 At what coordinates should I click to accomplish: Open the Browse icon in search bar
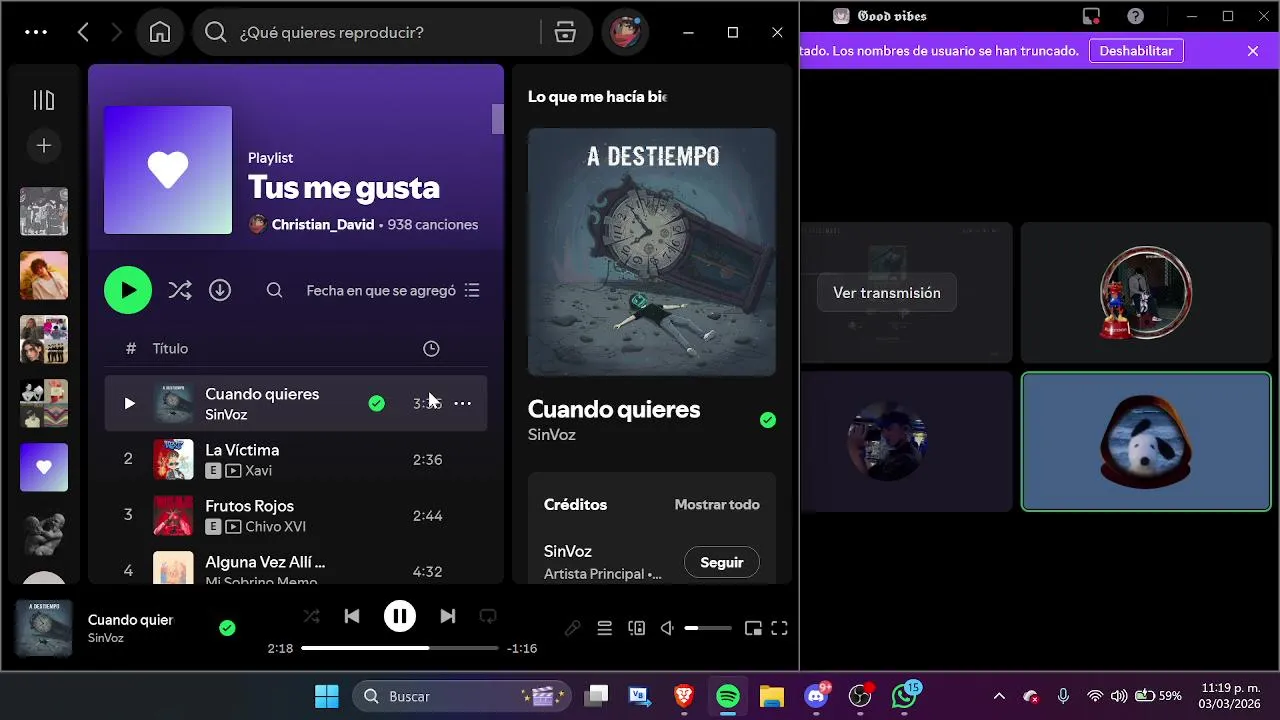(565, 32)
